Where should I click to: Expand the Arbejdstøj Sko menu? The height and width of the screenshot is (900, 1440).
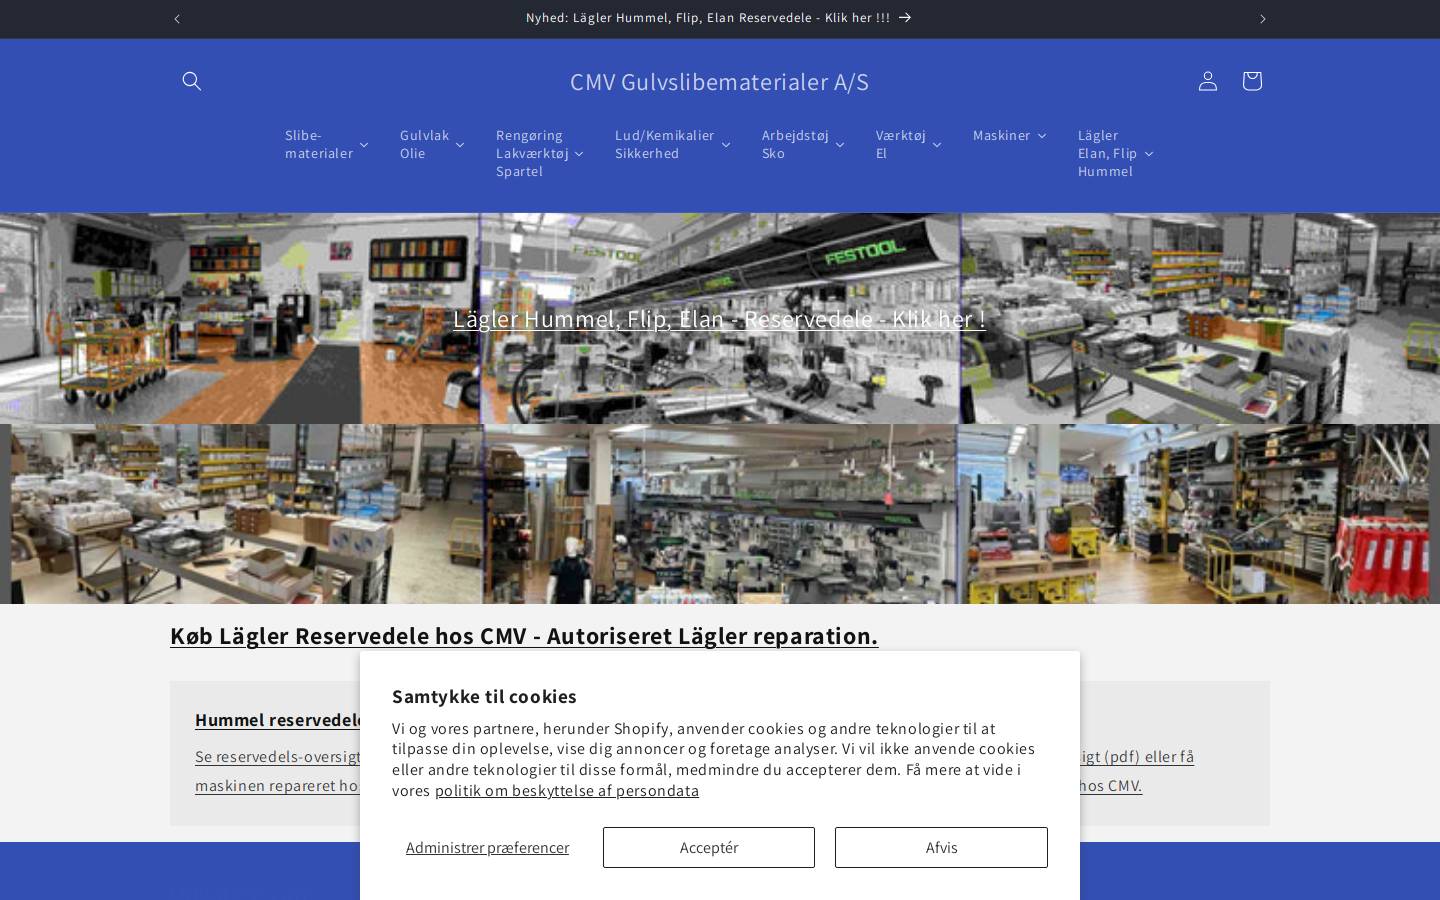tap(803, 144)
